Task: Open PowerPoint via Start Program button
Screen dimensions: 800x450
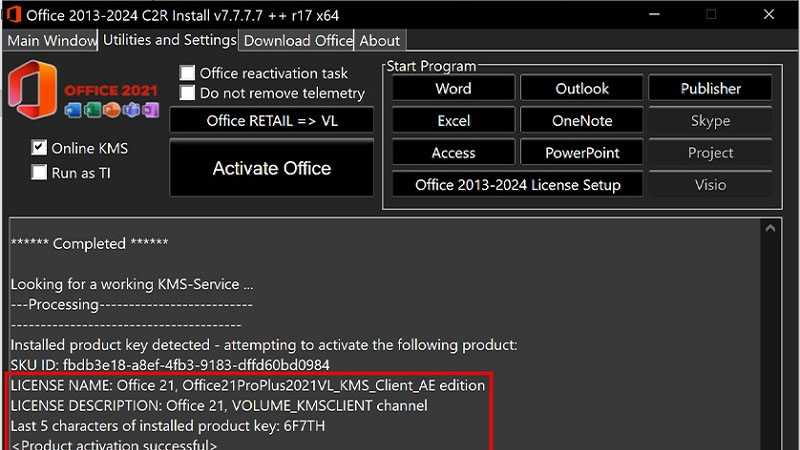Action: [x=581, y=153]
